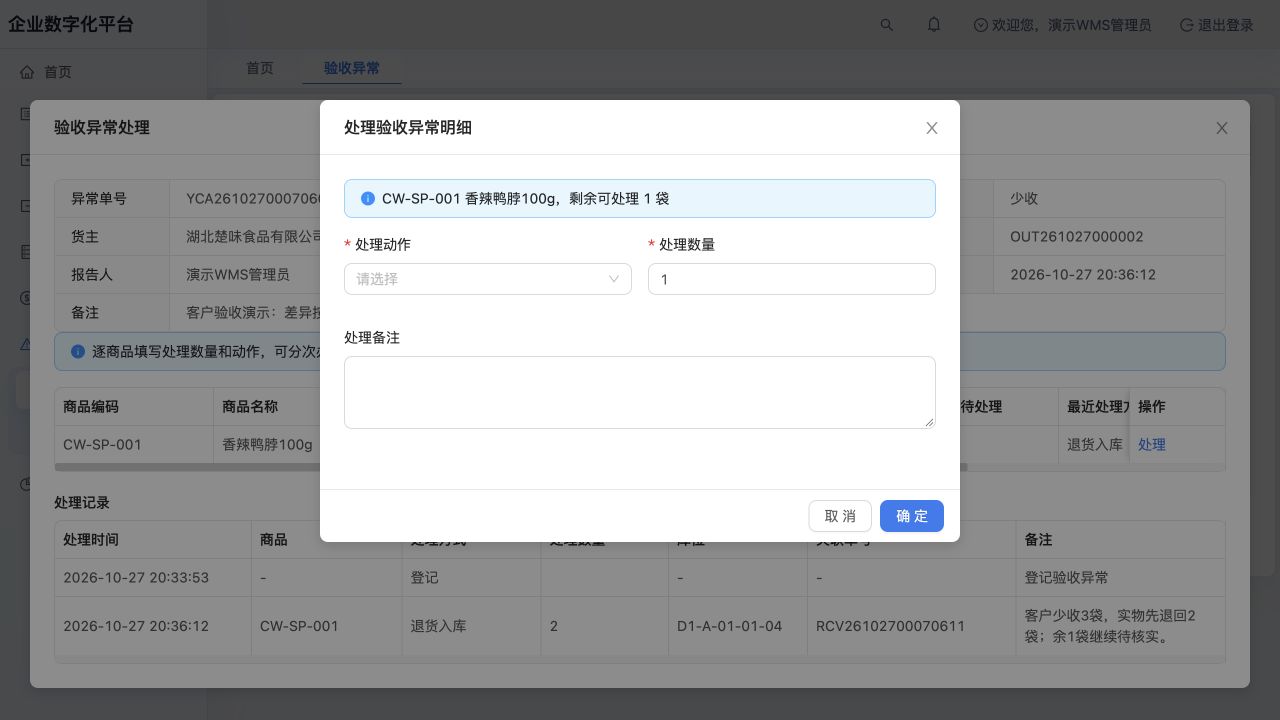The height and width of the screenshot is (720, 1280).
Task: Click receipt number RCV26102700070611
Action: [890, 626]
